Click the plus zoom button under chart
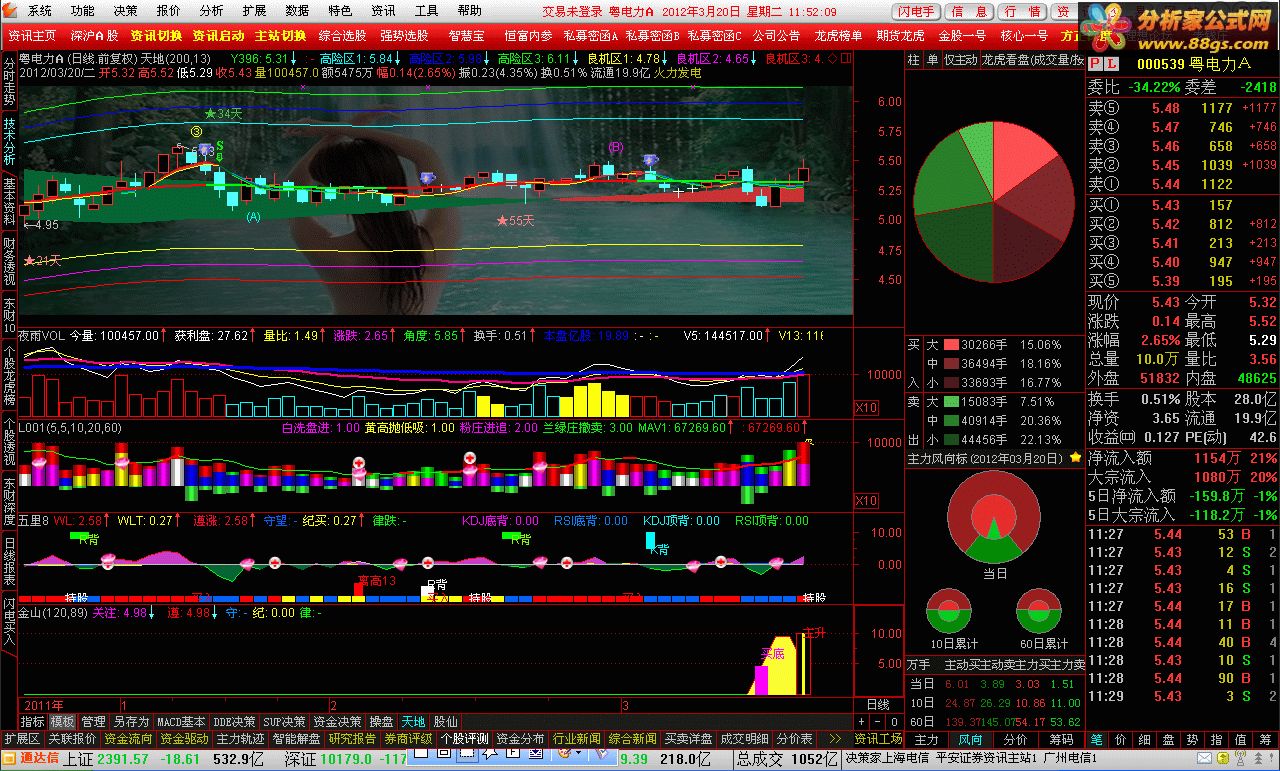 [x=862, y=721]
